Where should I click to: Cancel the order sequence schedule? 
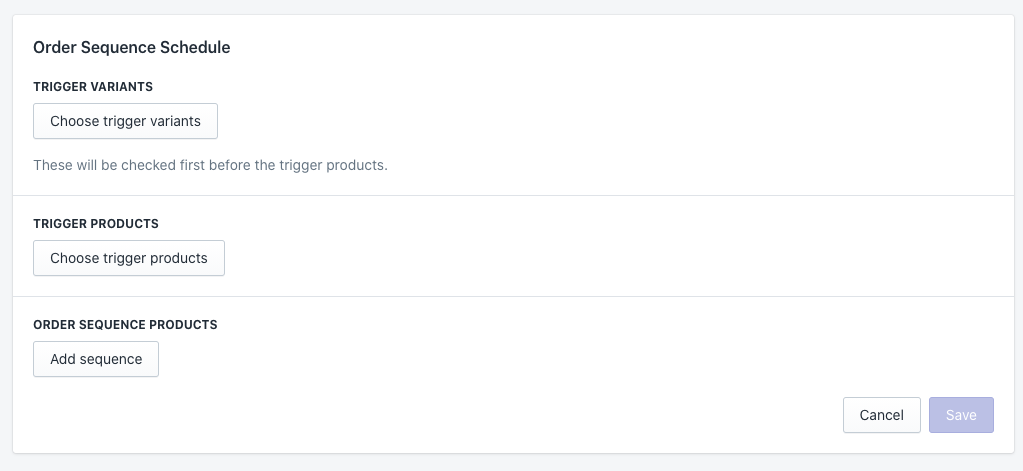click(881, 415)
